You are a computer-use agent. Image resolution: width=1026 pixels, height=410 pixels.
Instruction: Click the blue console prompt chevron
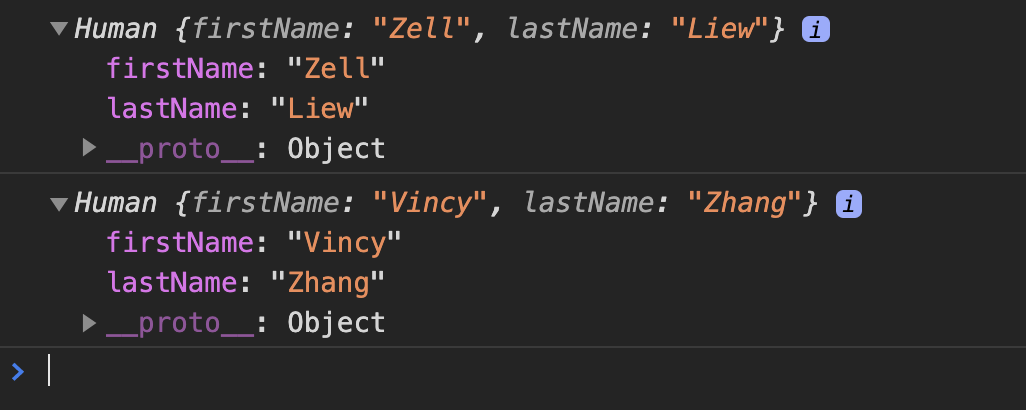tap(18, 372)
